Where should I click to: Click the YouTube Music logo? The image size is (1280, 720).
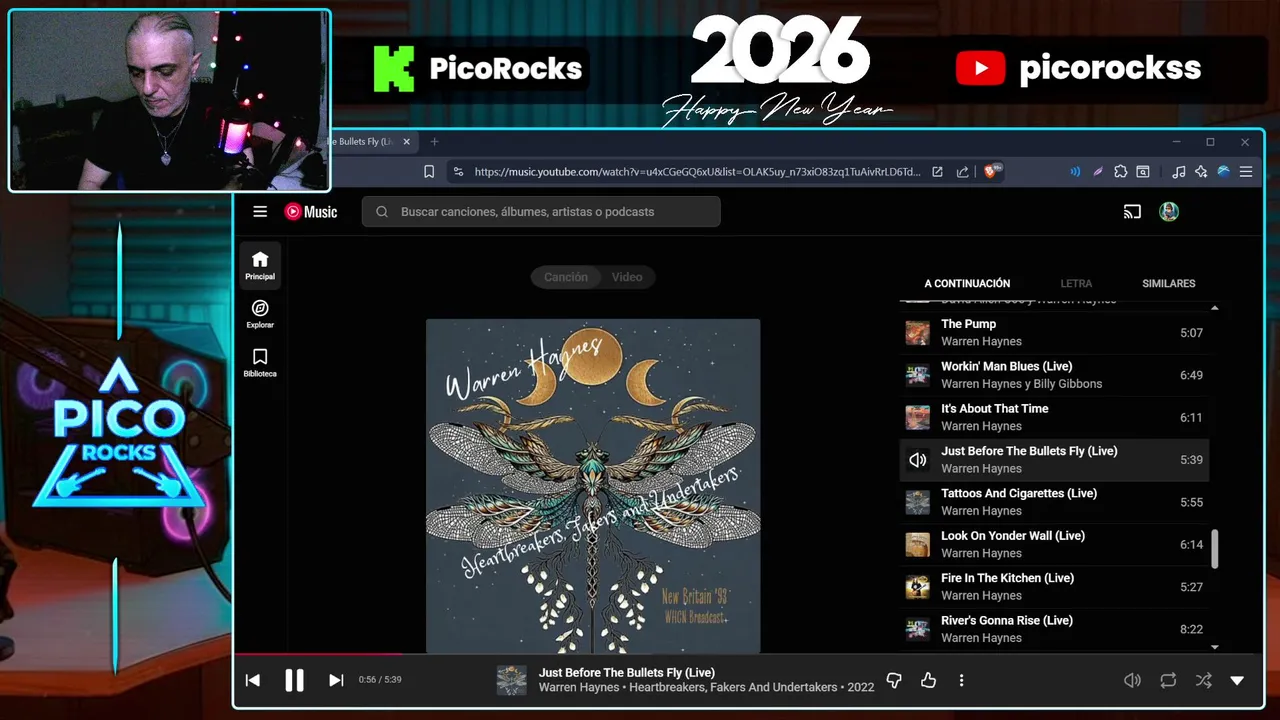311,211
